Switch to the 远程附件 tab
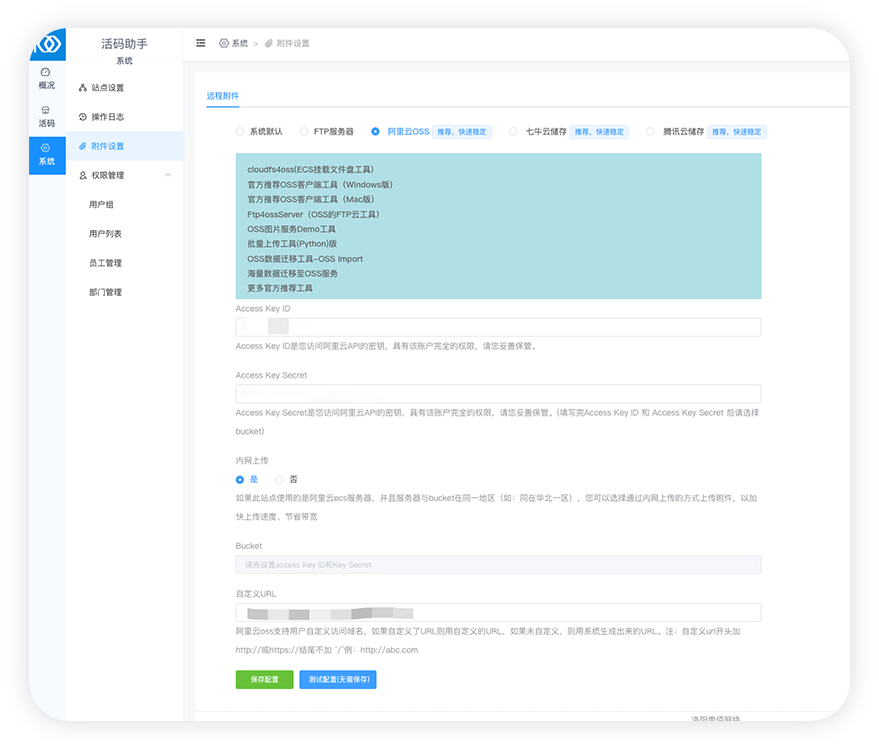 point(223,96)
